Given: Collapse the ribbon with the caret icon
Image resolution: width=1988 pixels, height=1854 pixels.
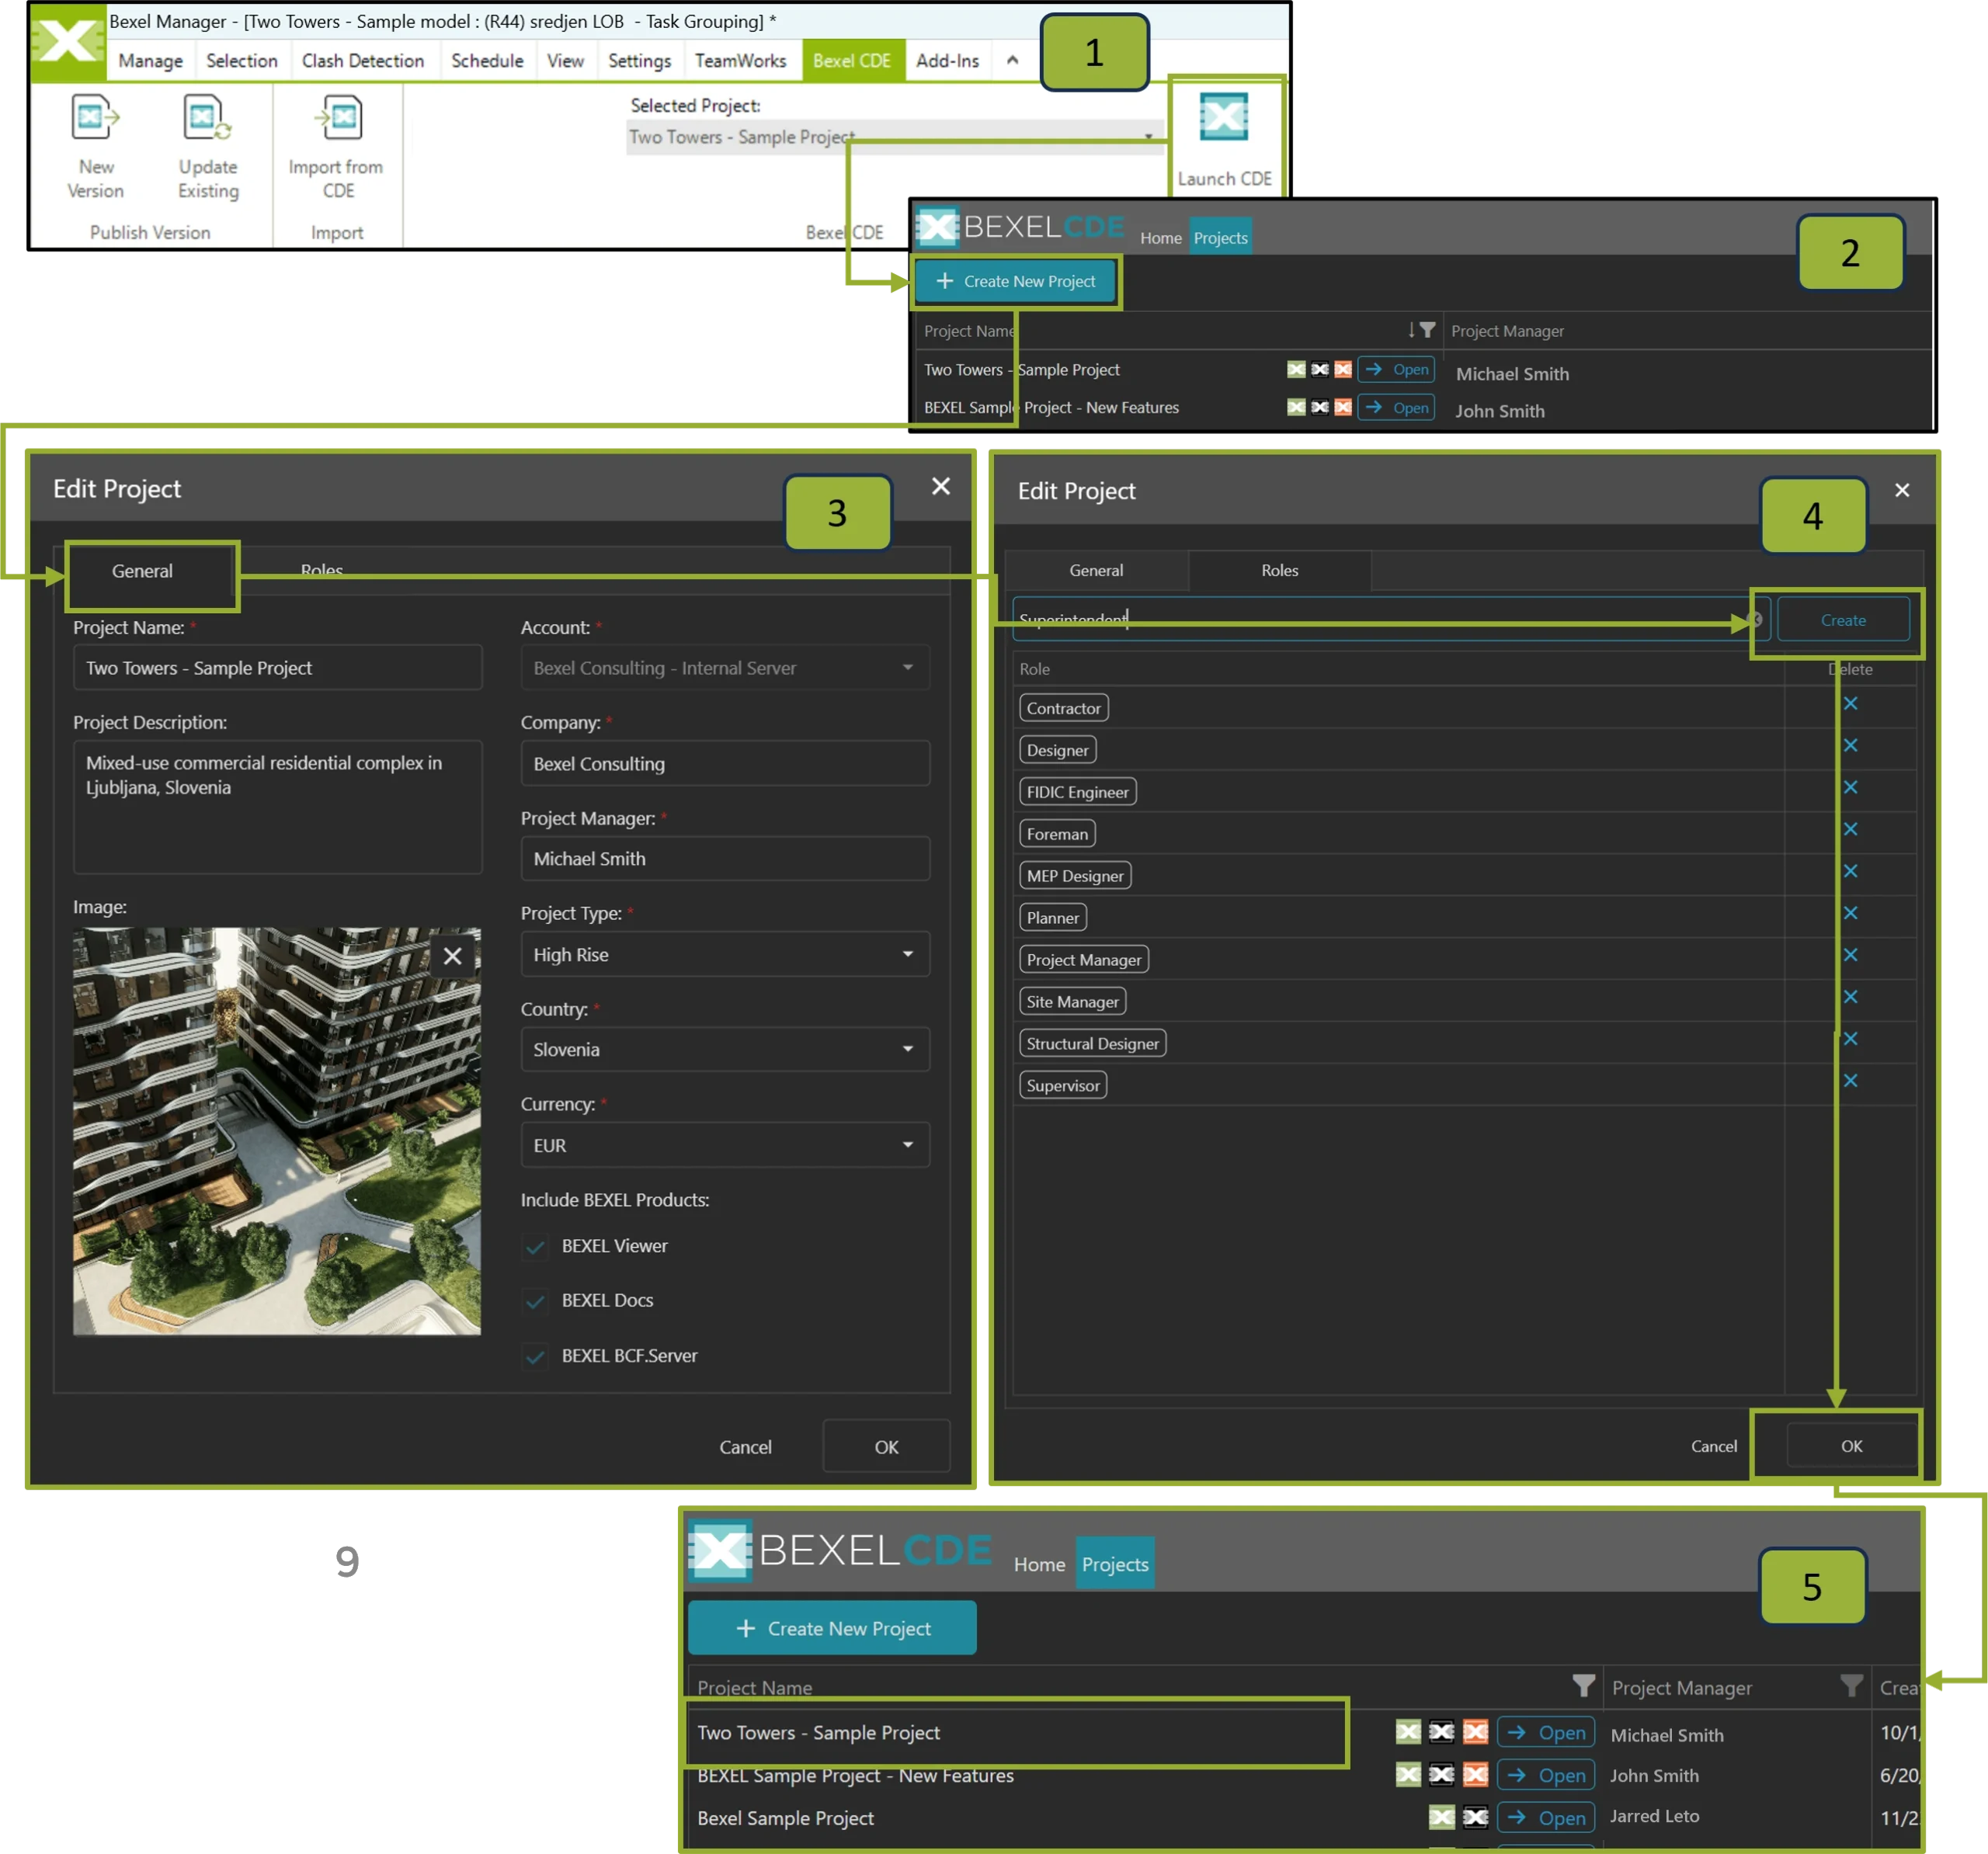Looking at the screenshot, I should [x=1012, y=60].
